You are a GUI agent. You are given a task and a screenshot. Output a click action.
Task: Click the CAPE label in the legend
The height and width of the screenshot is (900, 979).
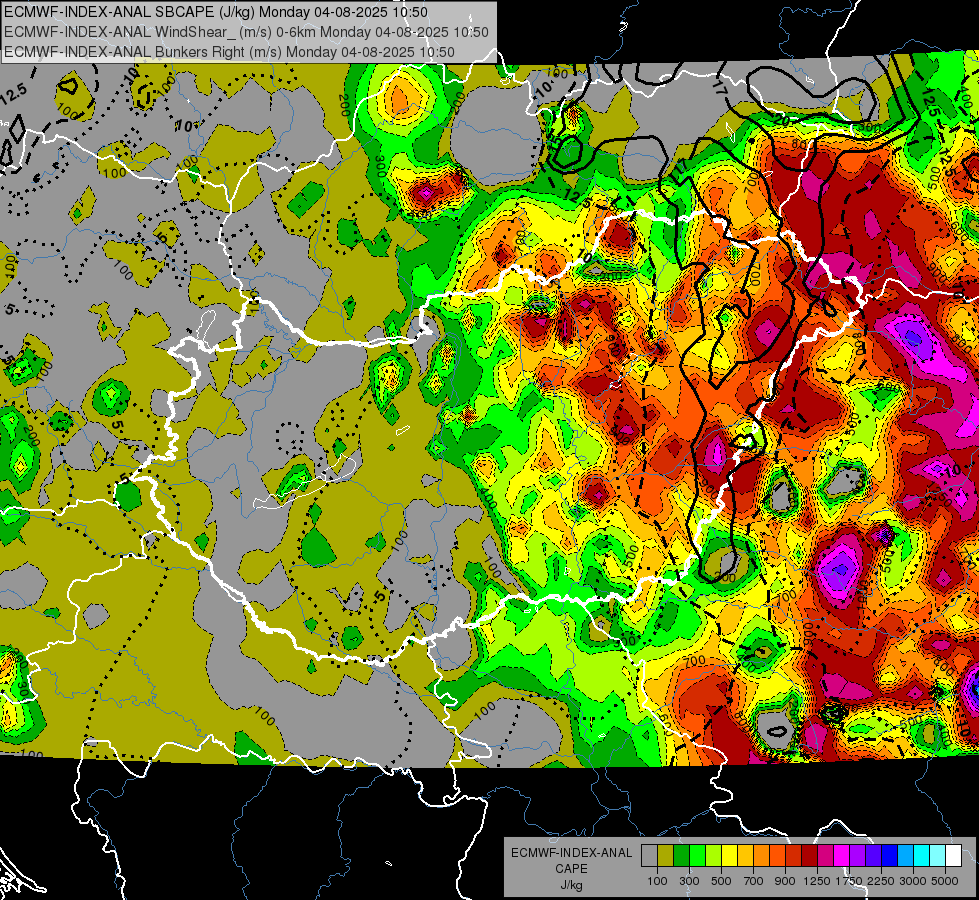571,868
